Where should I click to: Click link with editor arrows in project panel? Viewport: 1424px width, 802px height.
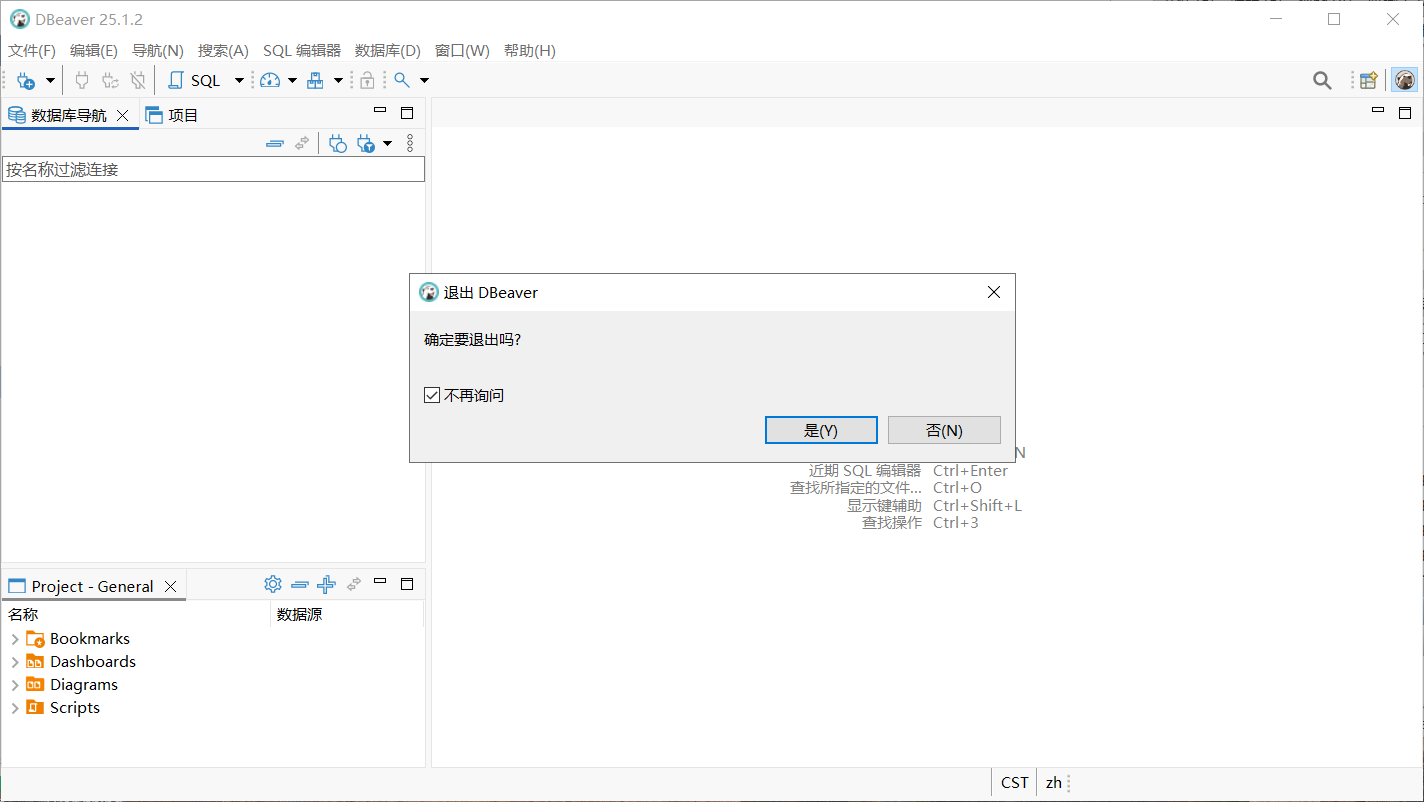tap(354, 585)
